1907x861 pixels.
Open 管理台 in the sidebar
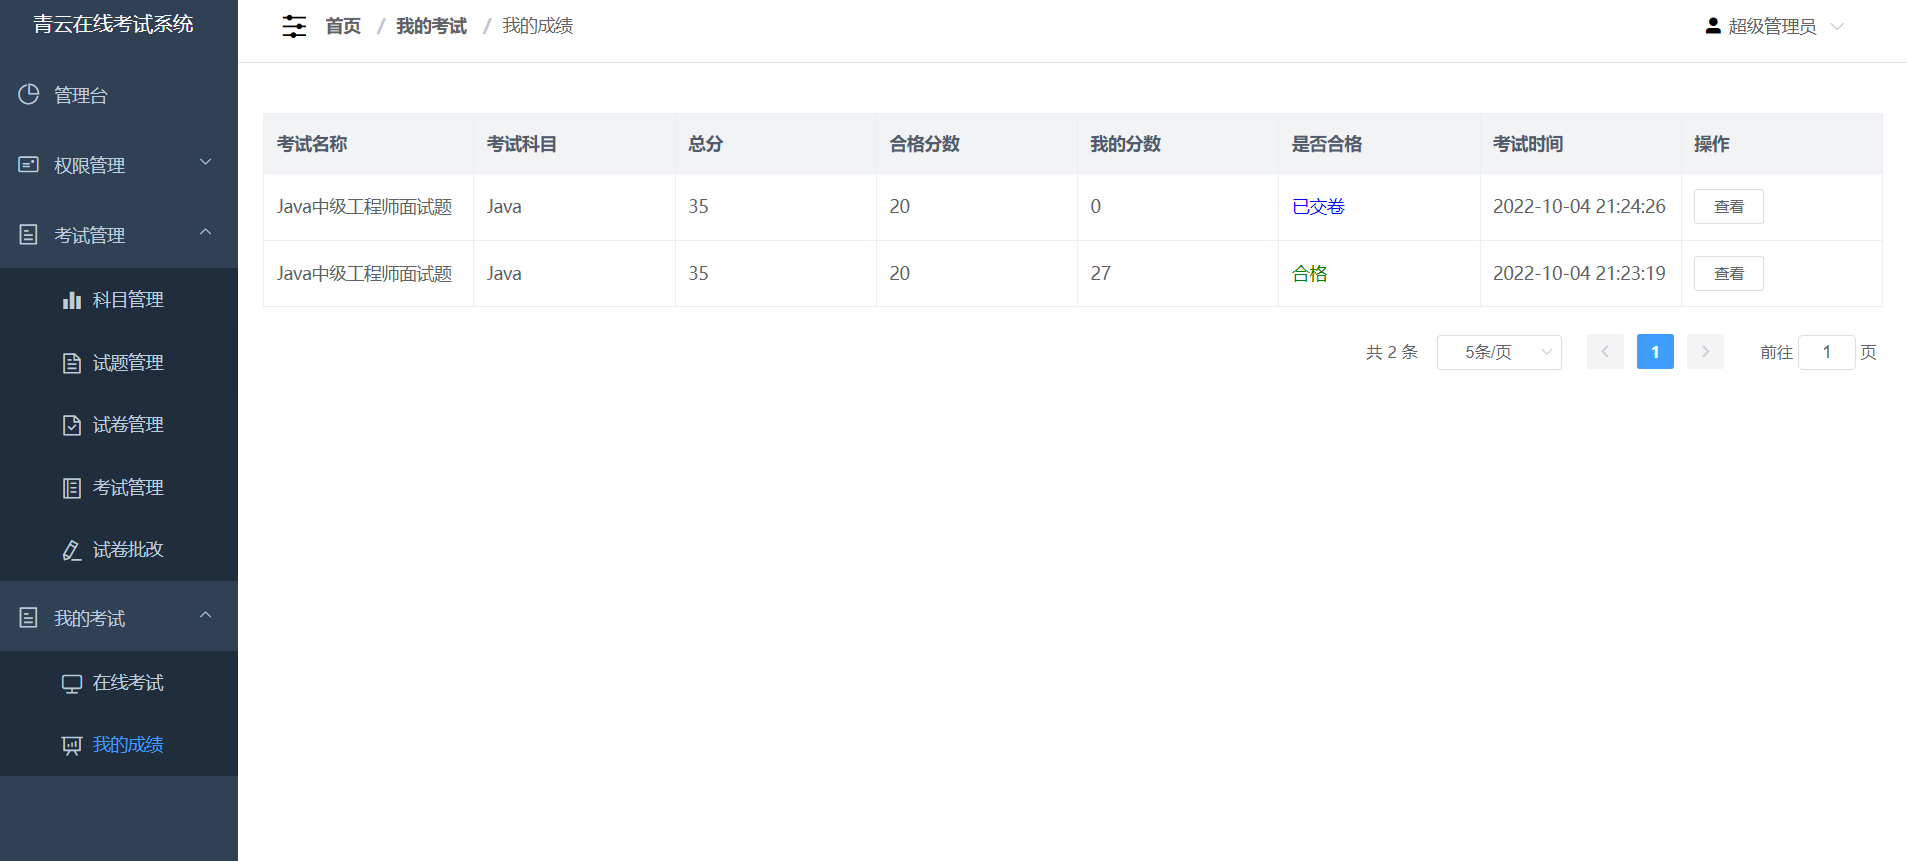(x=119, y=95)
